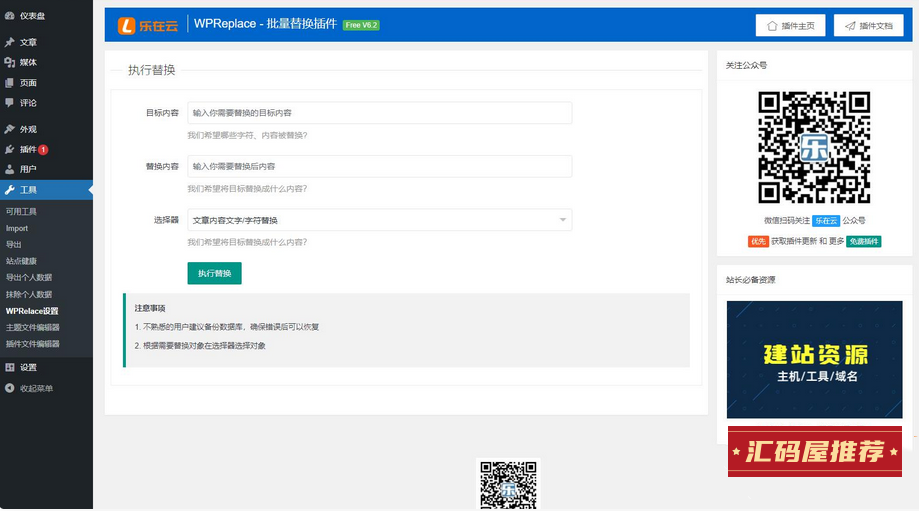Image resolution: width=919 pixels, height=511 pixels.
Task: Select 可用工具 submenu entry
Action: click(x=21, y=212)
